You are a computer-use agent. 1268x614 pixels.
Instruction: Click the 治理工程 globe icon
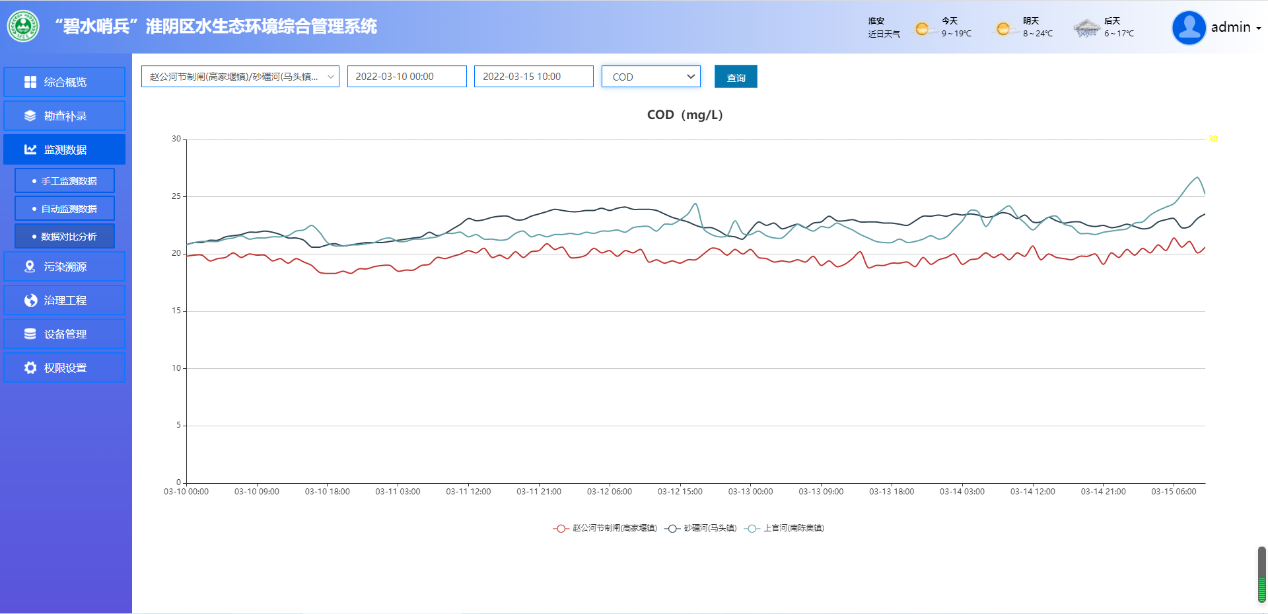(30, 300)
